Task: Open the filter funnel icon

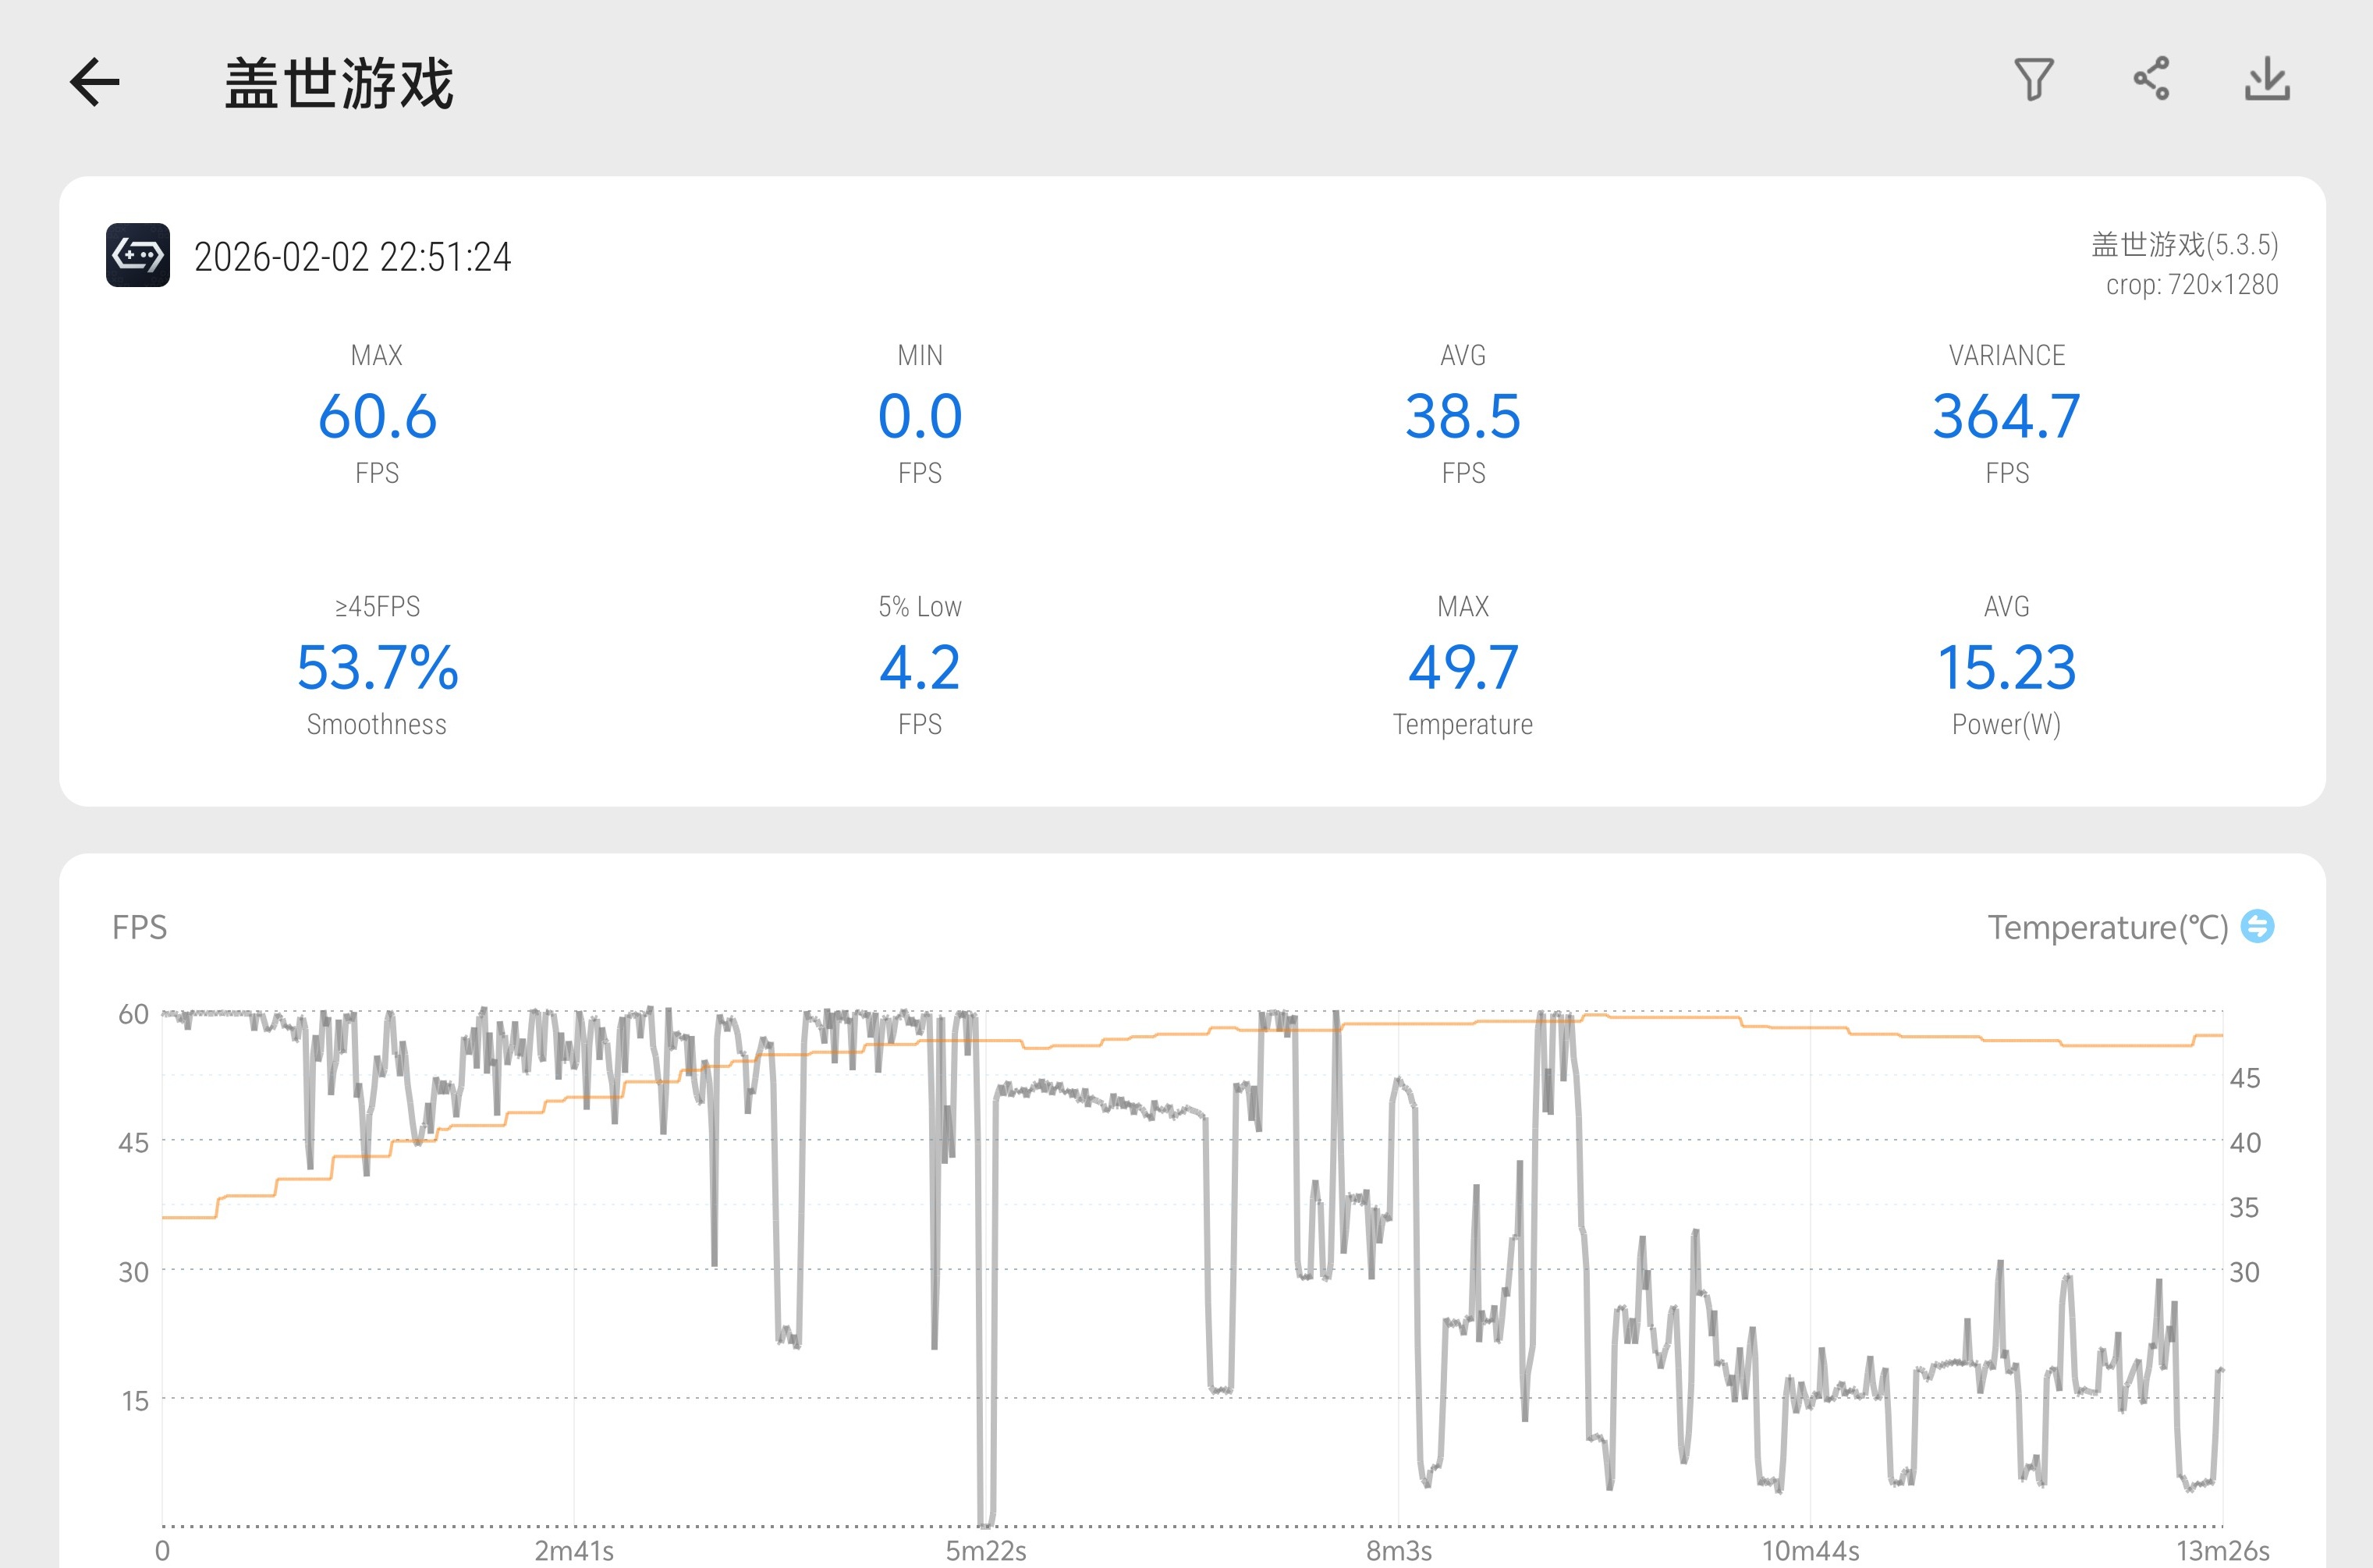Action: point(2033,80)
